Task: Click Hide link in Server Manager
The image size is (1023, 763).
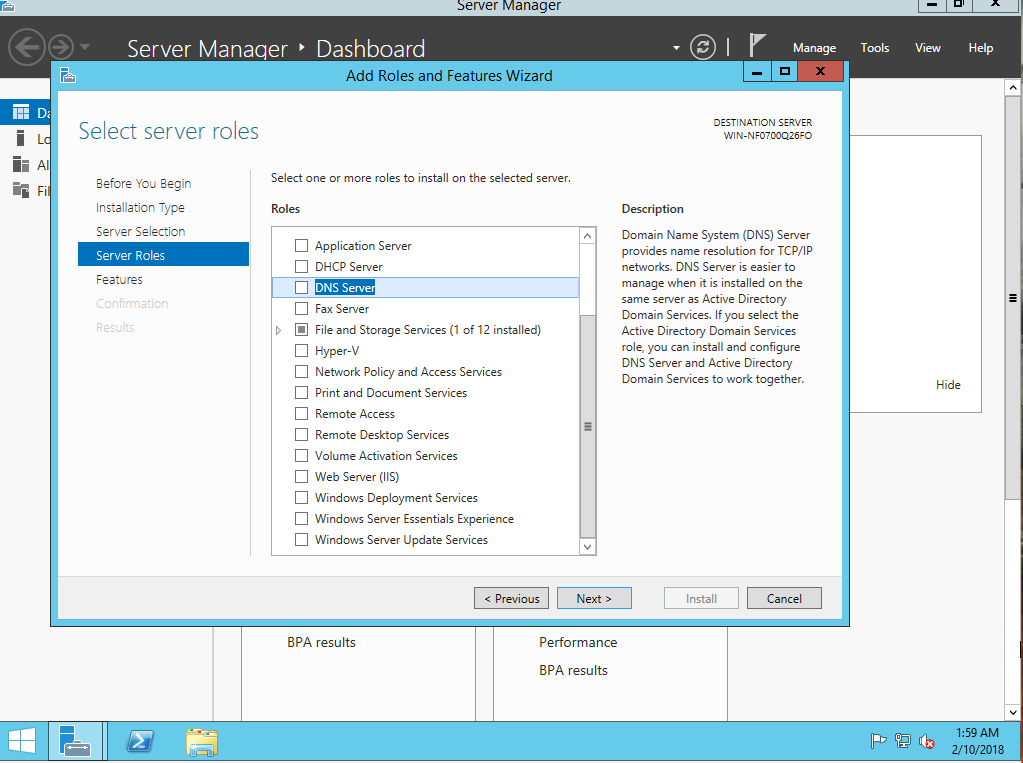Action: [x=948, y=385]
